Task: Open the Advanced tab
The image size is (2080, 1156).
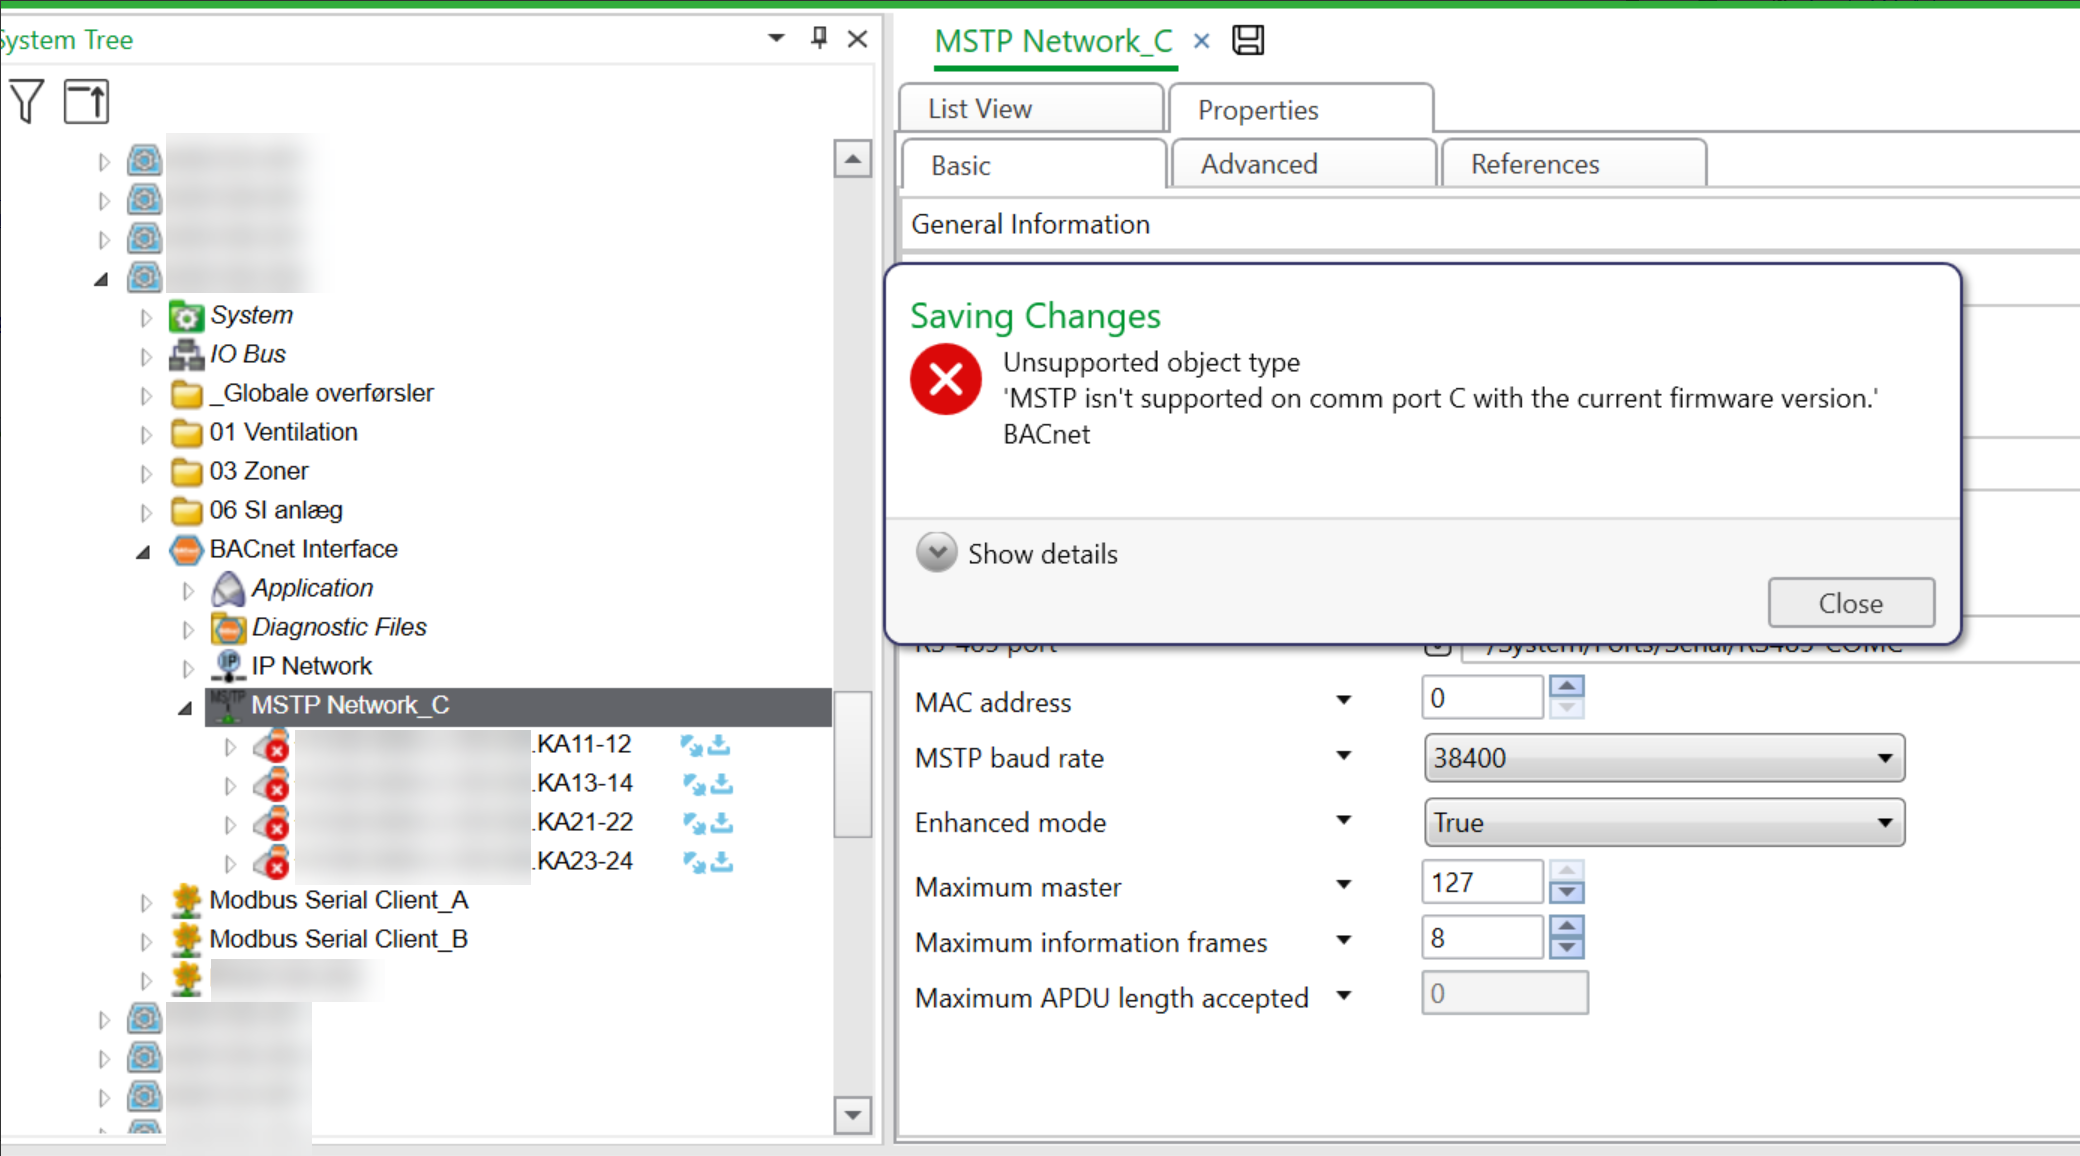Action: pyautogui.click(x=1303, y=164)
